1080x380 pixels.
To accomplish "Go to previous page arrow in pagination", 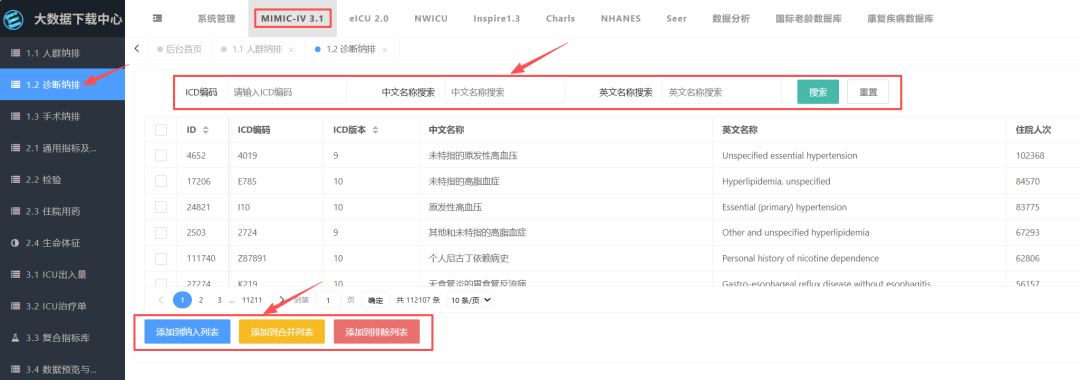I will tap(161, 300).
